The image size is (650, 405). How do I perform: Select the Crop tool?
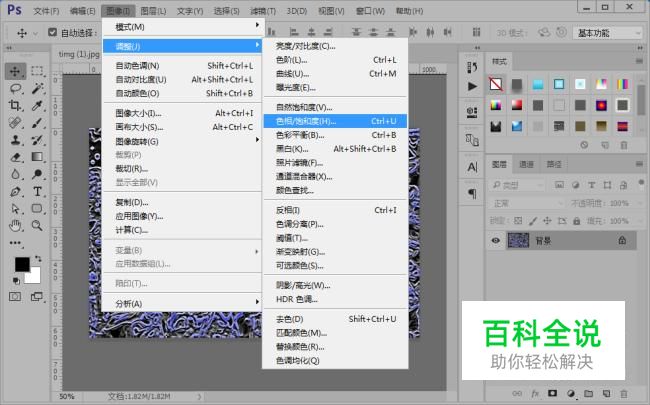pos(15,106)
